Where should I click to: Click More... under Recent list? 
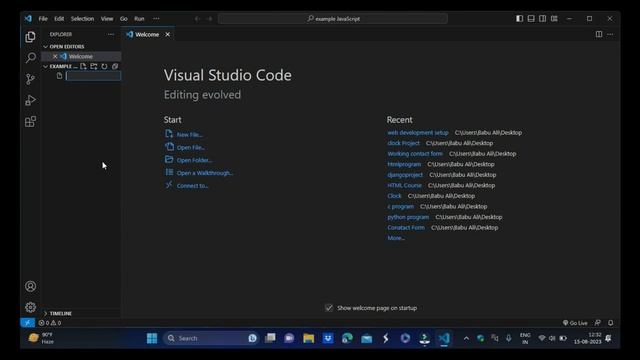coord(396,238)
